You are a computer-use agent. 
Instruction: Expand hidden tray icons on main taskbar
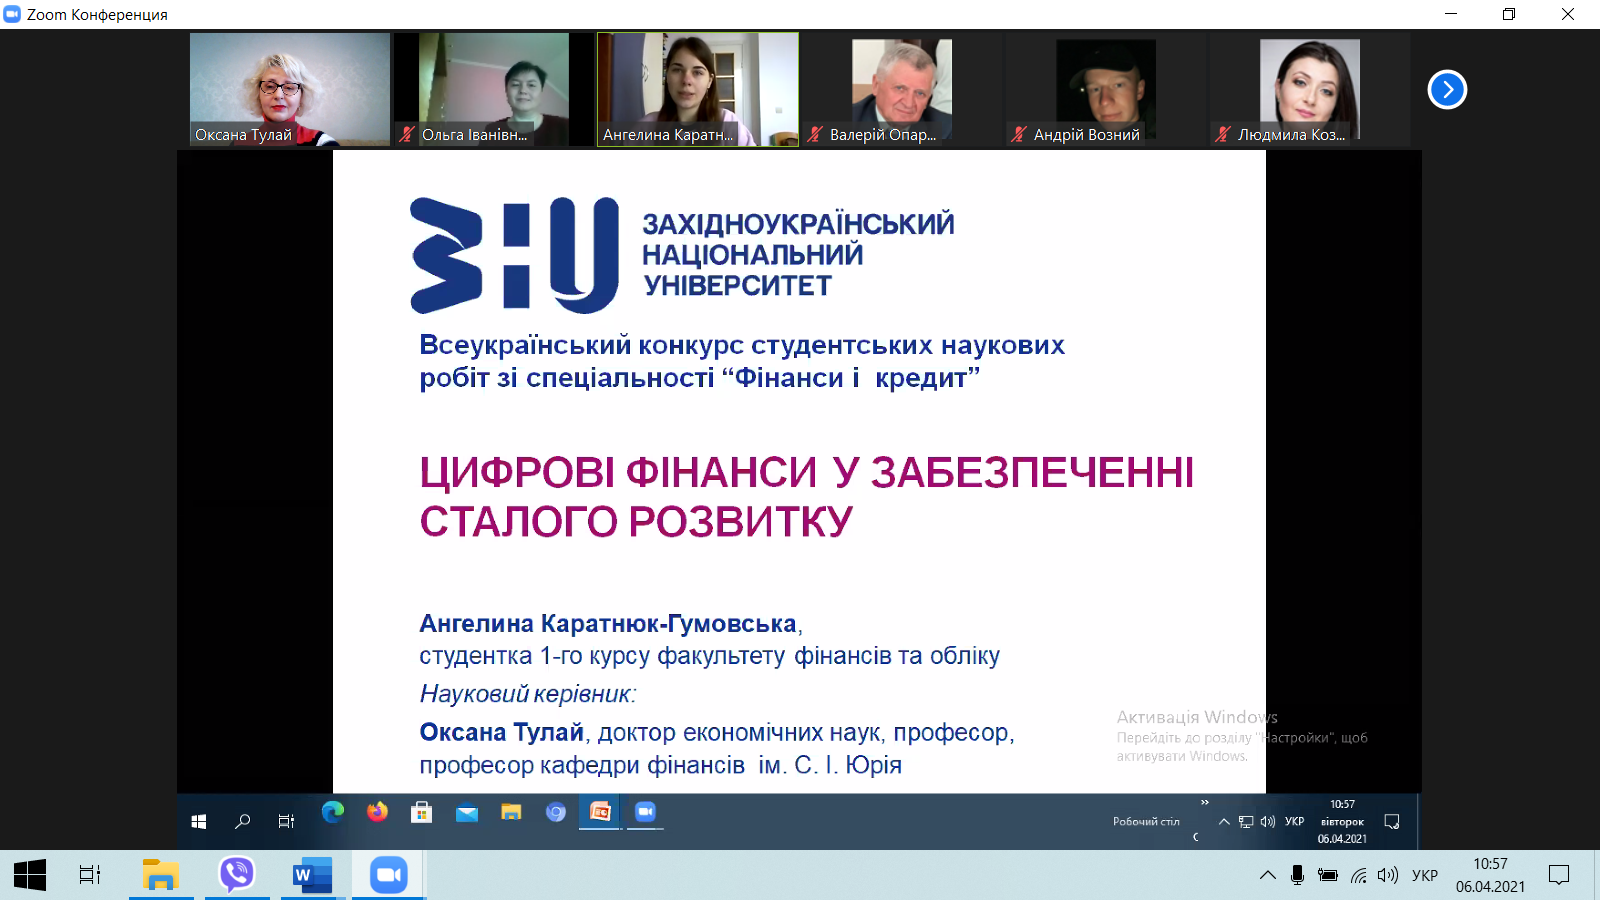point(1268,875)
